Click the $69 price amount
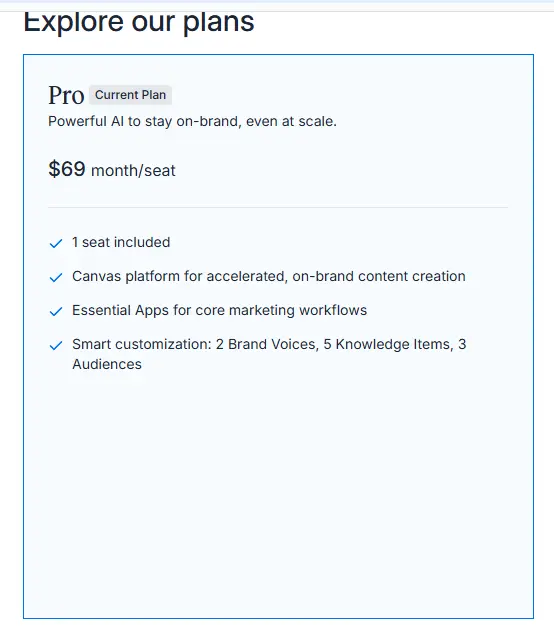 pyautogui.click(x=67, y=169)
